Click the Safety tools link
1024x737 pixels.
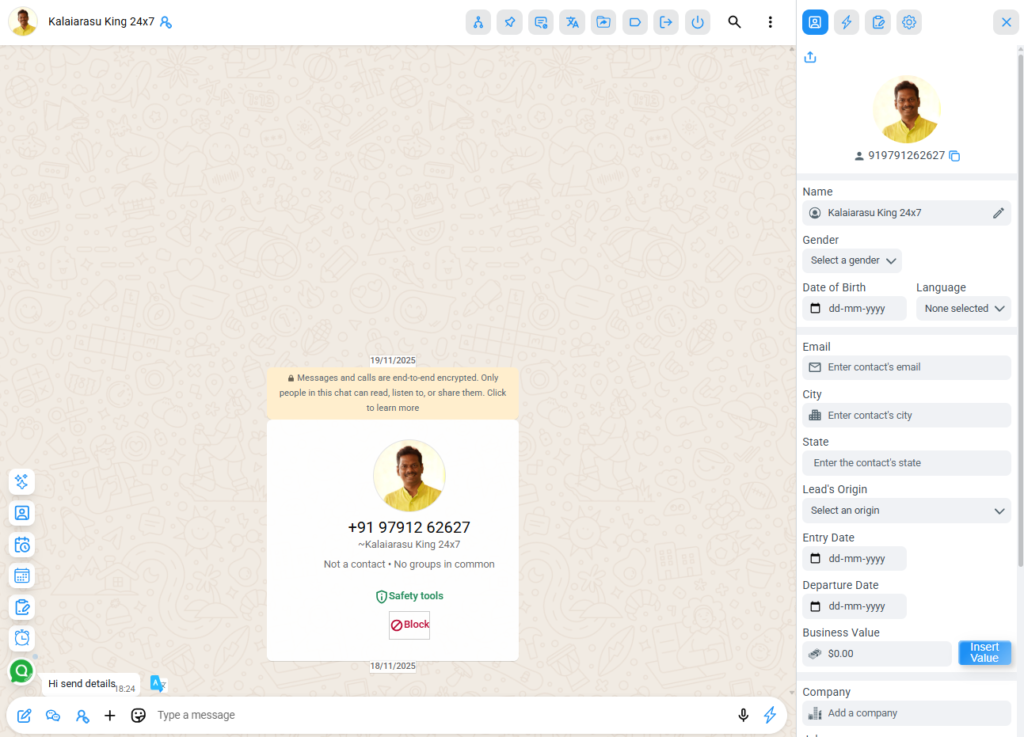(409, 596)
